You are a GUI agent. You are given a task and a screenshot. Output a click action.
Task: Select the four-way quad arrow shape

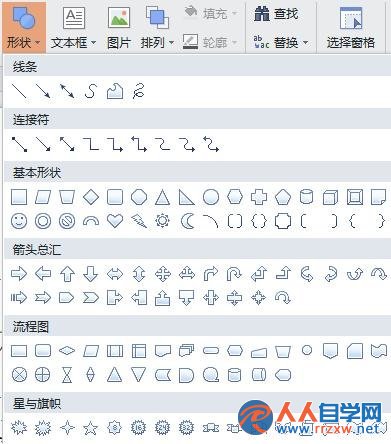tap(163, 274)
